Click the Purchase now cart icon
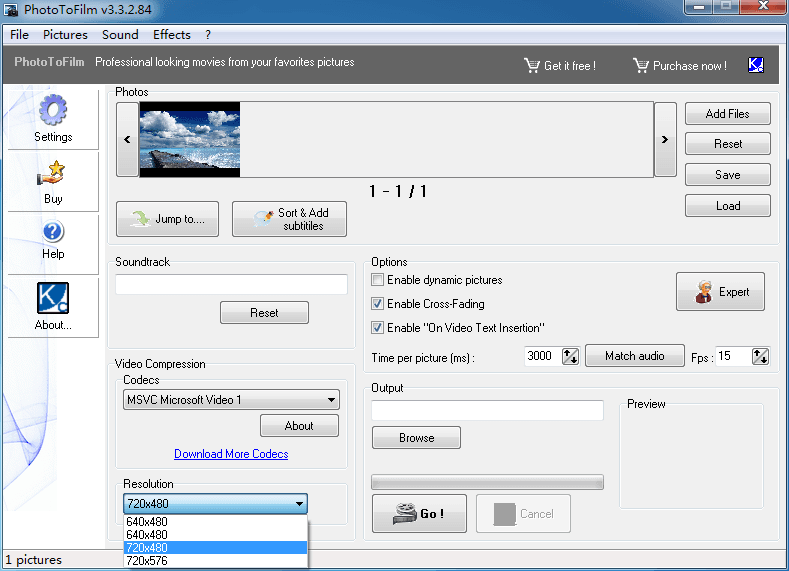The height and width of the screenshot is (571, 789). click(x=640, y=66)
